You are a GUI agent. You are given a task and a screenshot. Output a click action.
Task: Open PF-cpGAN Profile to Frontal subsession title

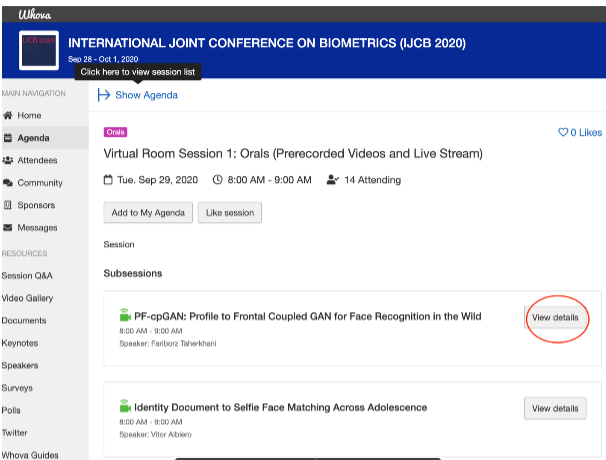[x=308, y=317]
